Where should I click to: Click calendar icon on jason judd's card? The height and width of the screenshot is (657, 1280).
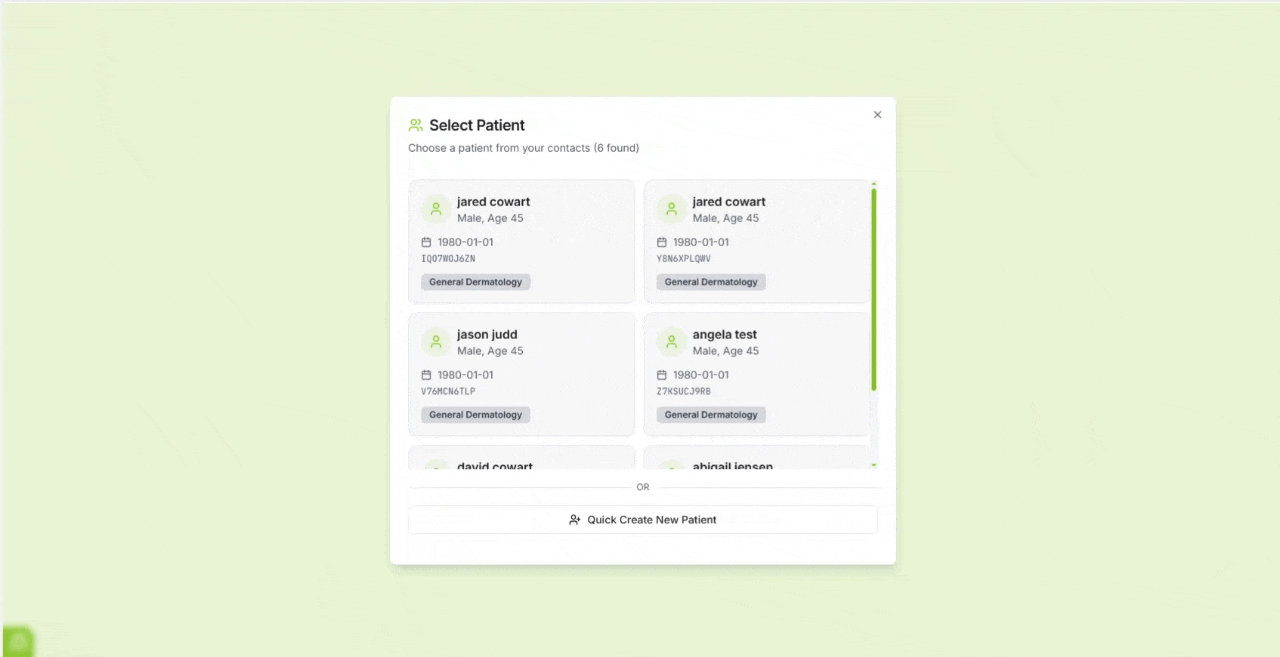[x=427, y=375]
